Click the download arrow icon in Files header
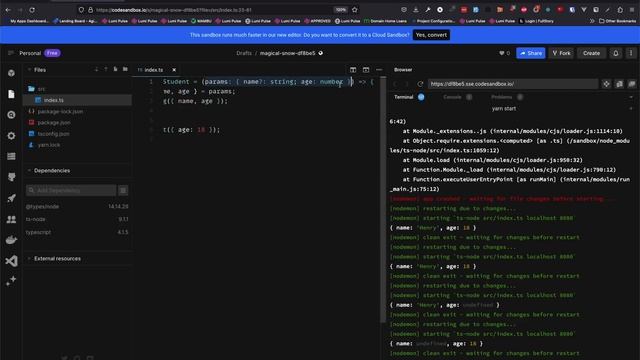The height and width of the screenshot is (360, 640). 96,69
